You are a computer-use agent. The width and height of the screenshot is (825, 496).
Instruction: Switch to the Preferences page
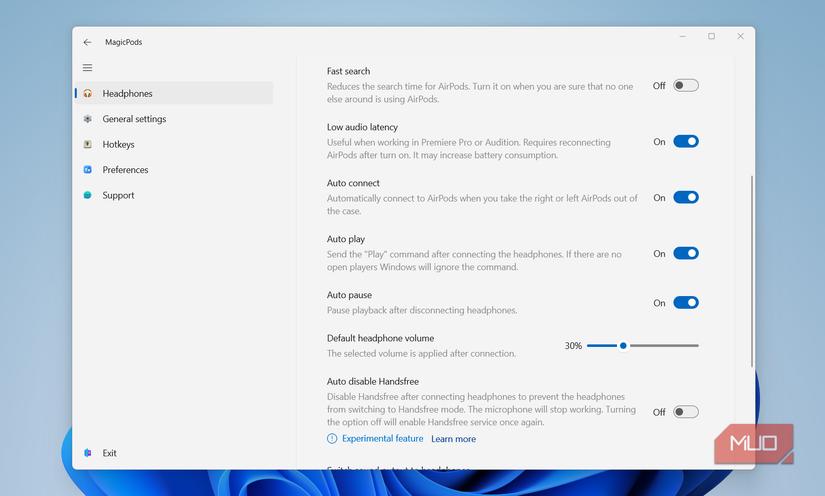[x=174, y=169]
